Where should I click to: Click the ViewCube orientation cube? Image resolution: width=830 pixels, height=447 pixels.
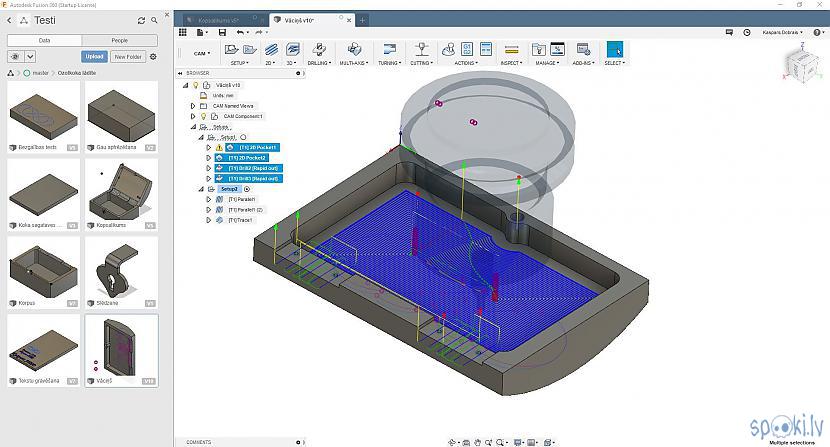pos(801,65)
